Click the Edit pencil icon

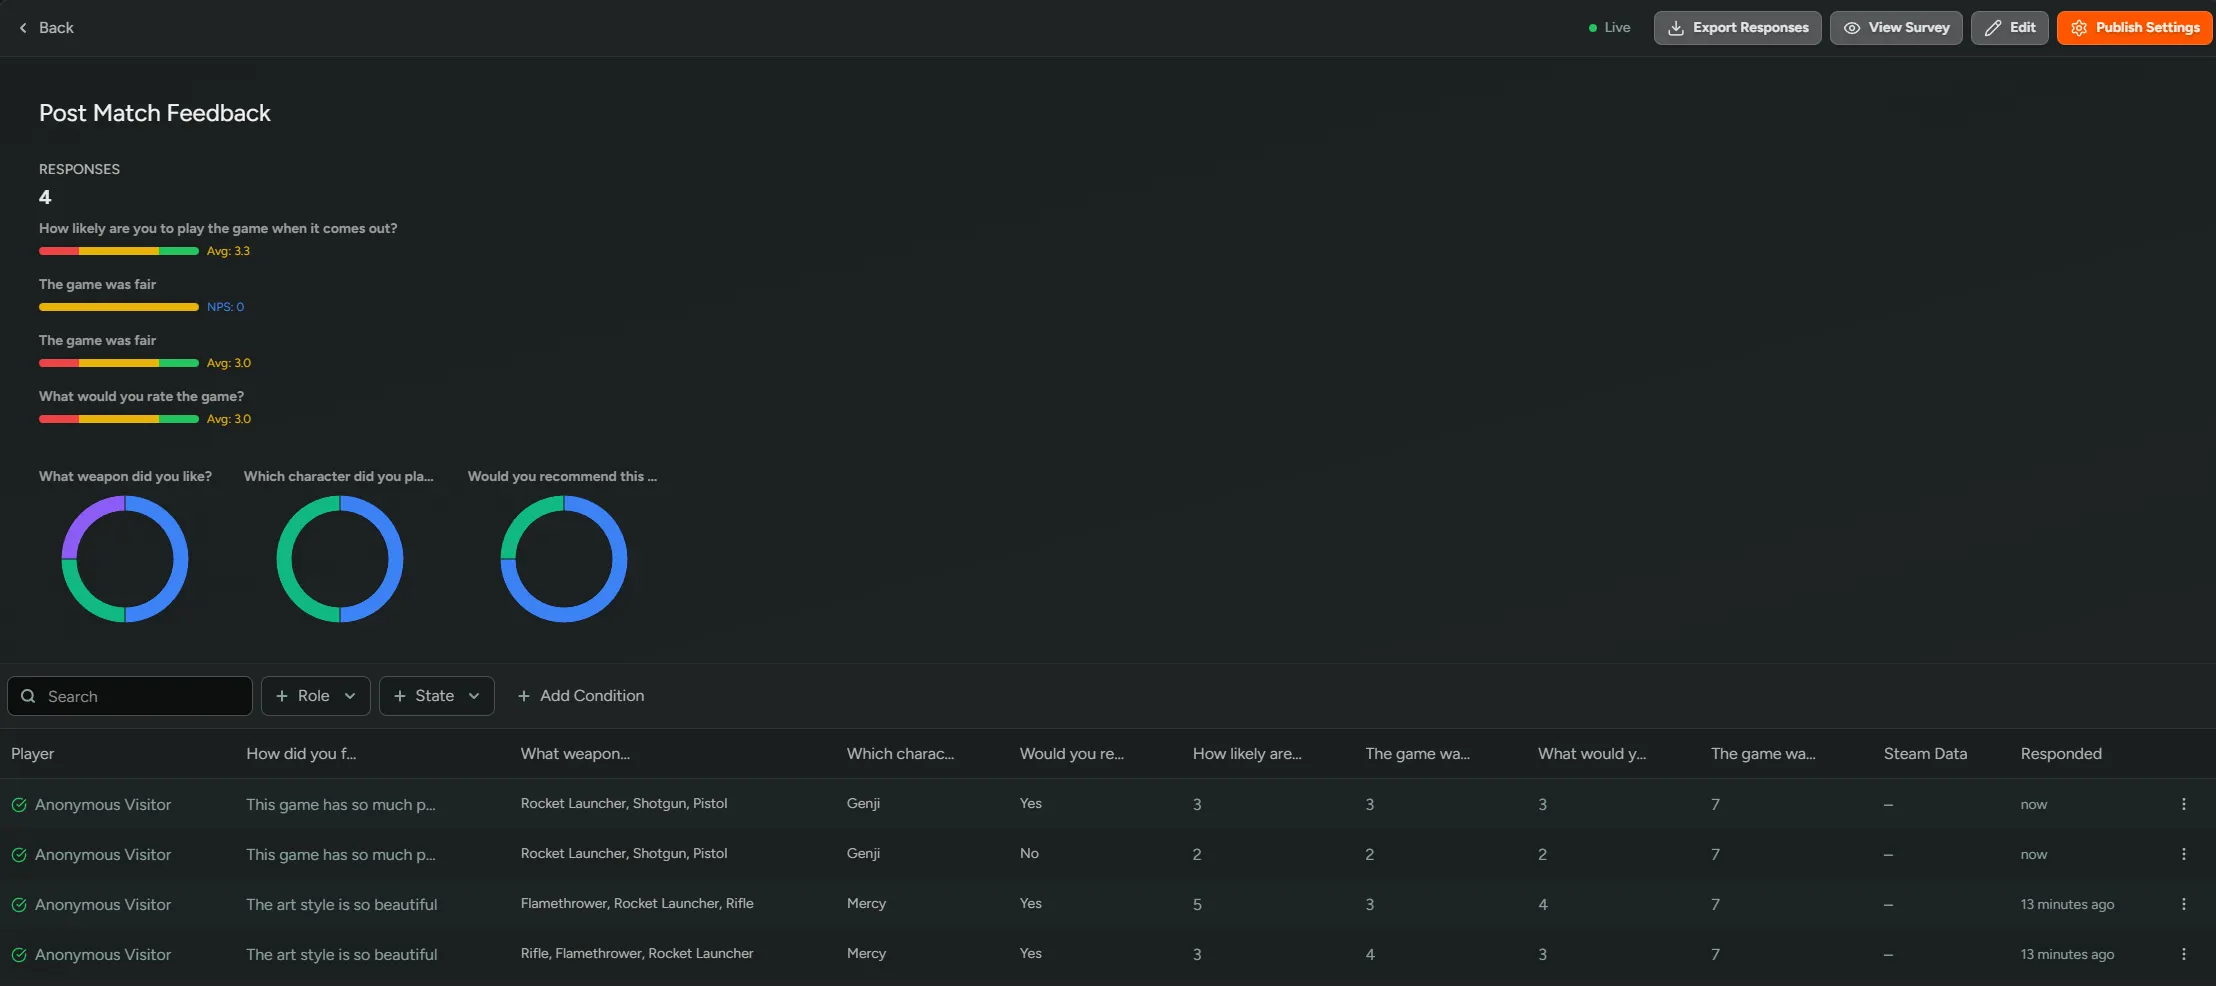[1993, 28]
